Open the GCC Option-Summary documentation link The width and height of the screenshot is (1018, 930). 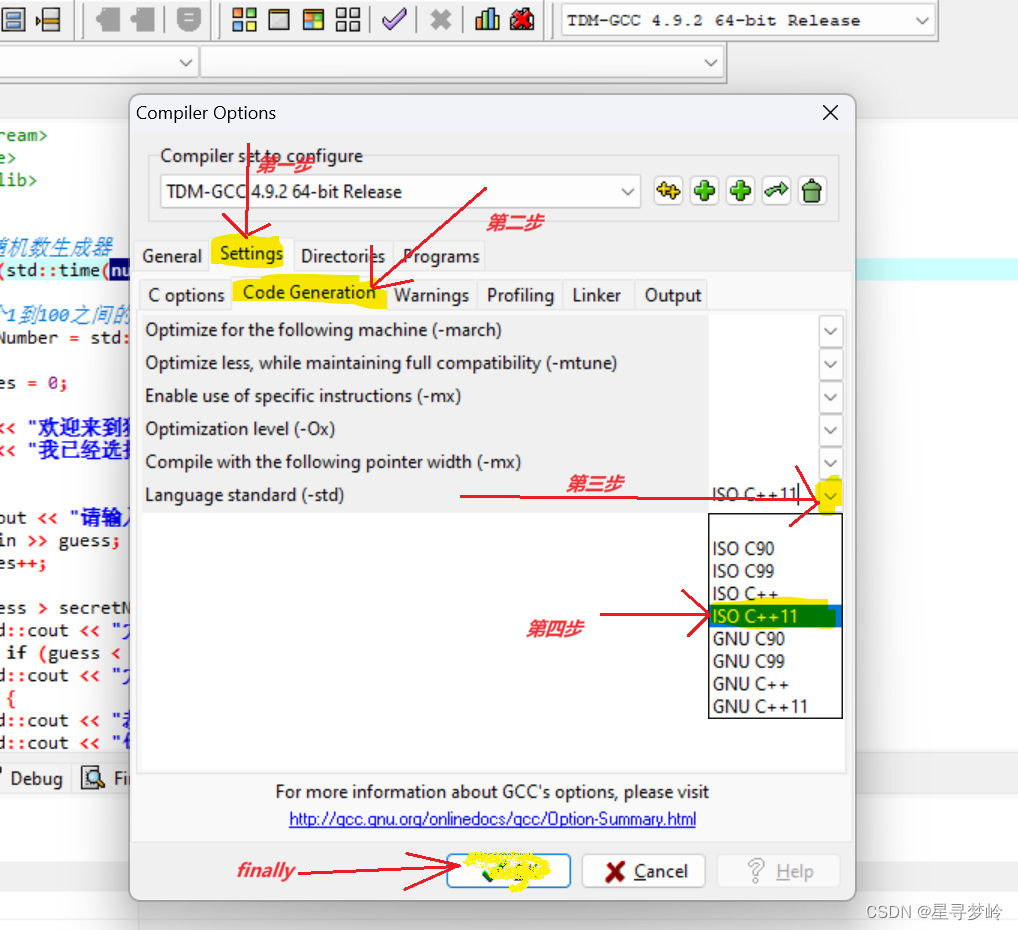[x=494, y=819]
